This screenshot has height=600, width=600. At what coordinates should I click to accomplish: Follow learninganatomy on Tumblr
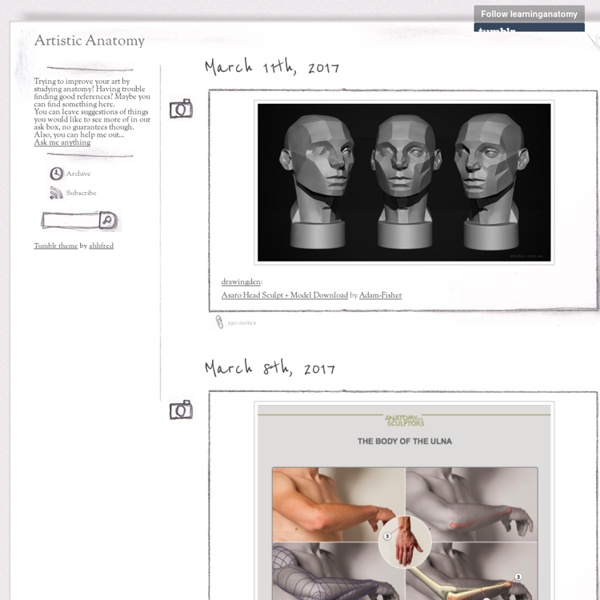coord(529,14)
